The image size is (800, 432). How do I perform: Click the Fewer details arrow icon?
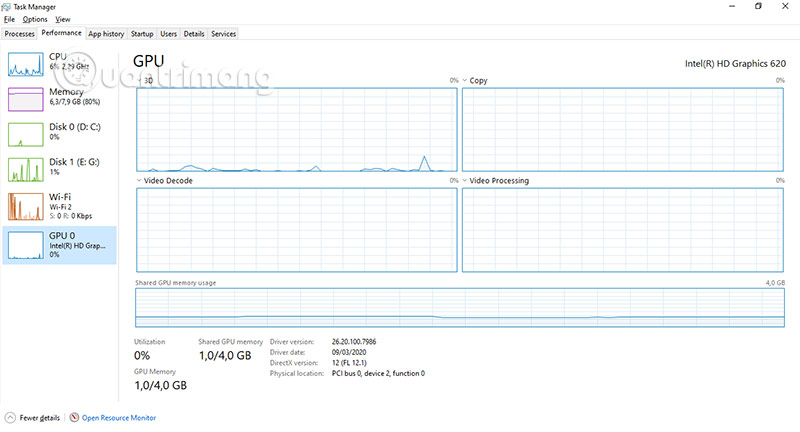[10, 418]
